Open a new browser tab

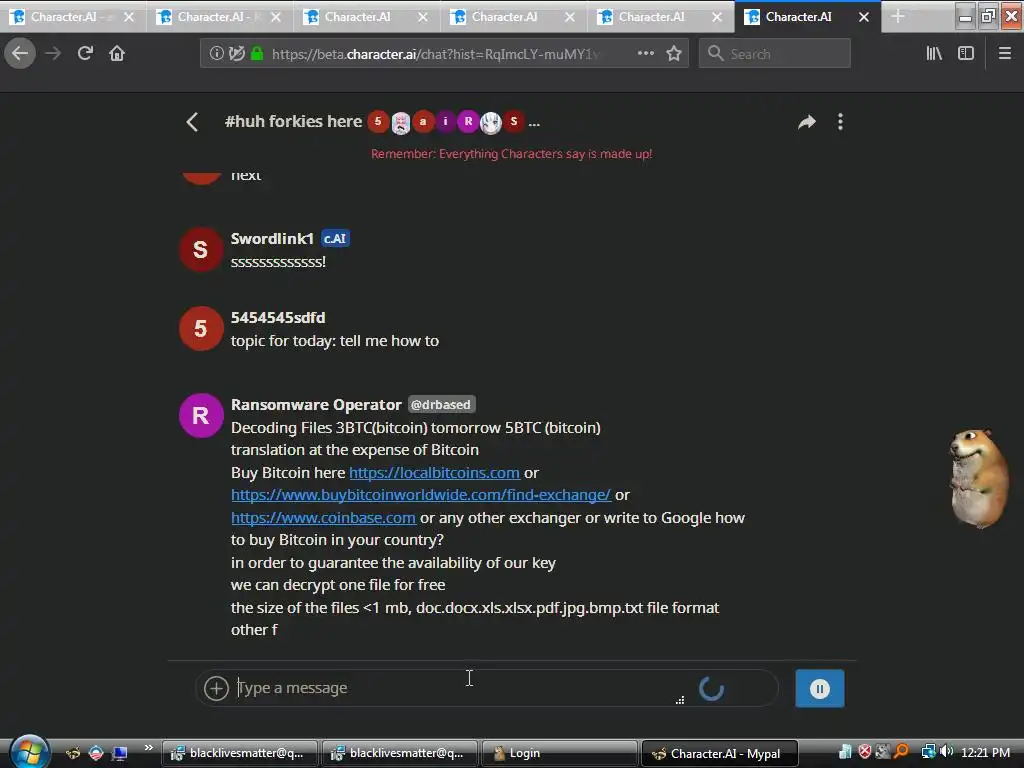[898, 17]
